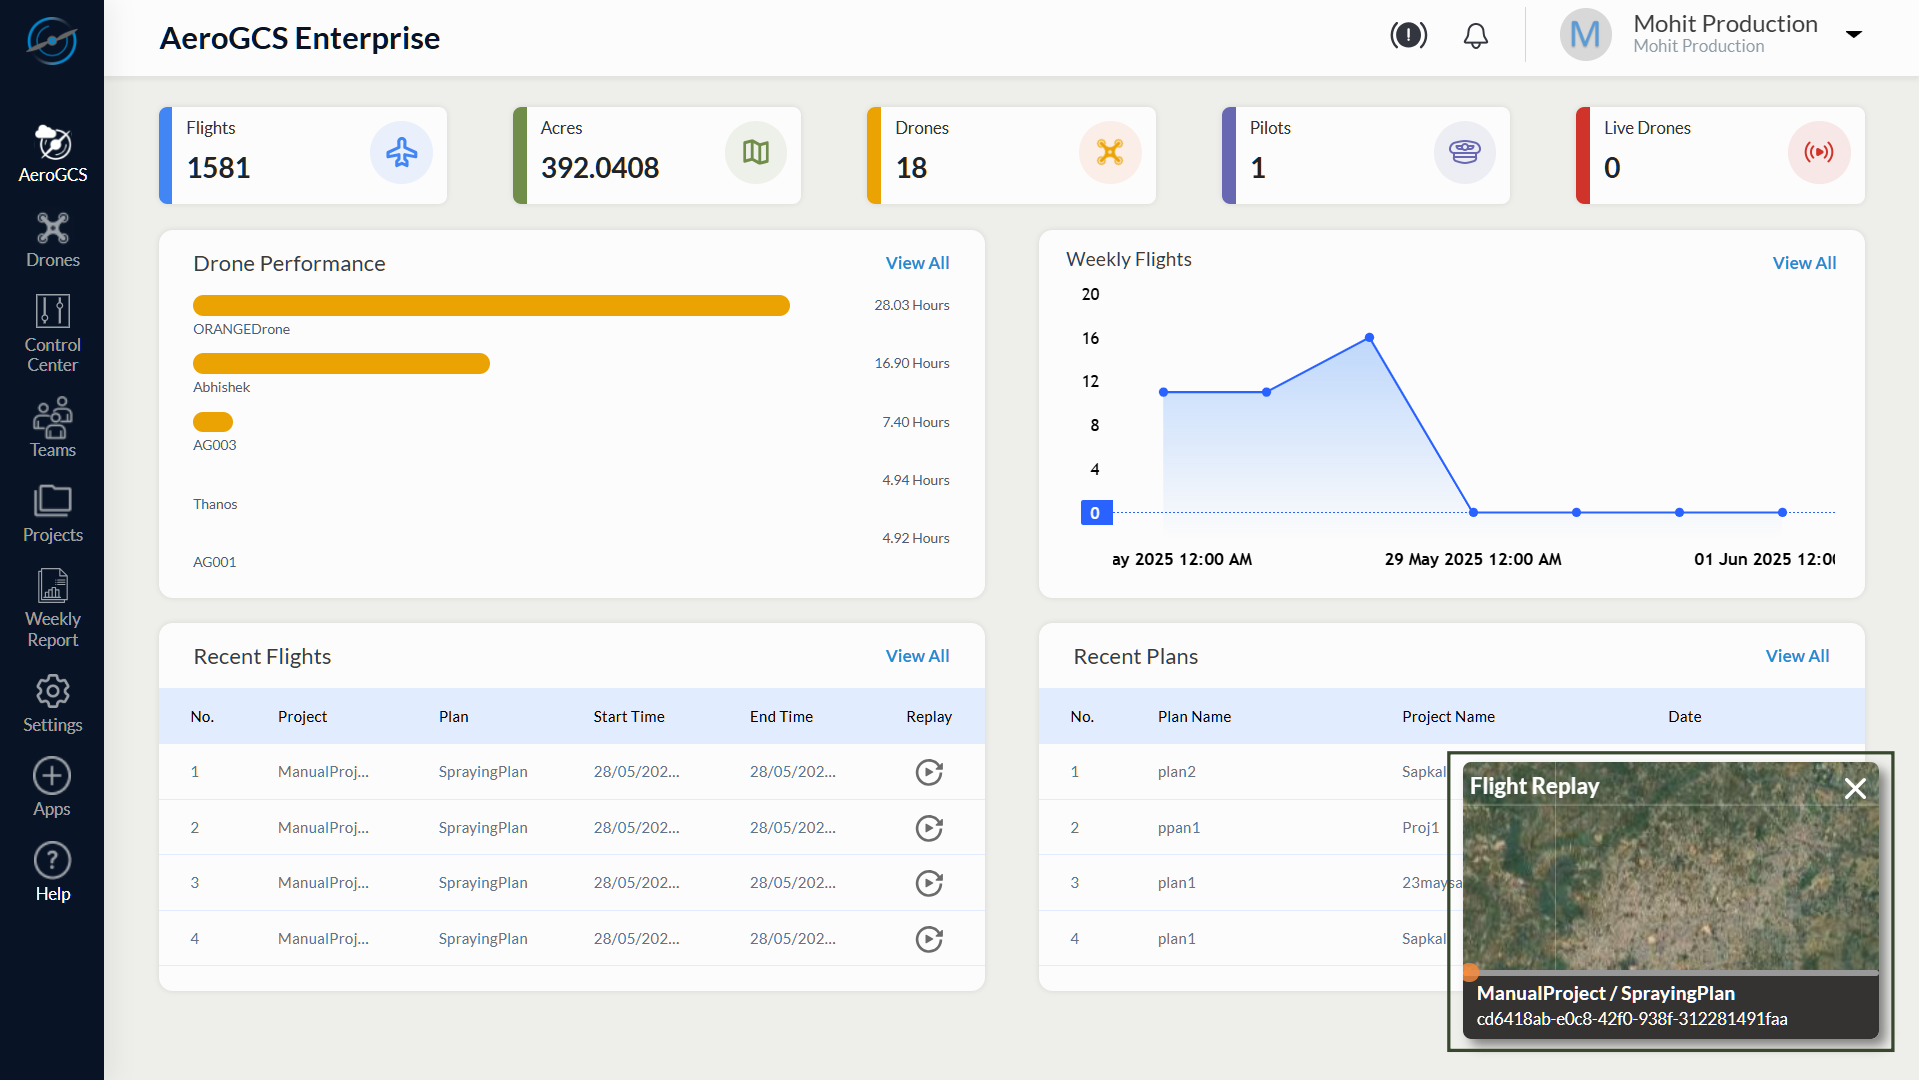The width and height of the screenshot is (1920, 1080).
Task: Replay recent flight number 3
Action: 929,883
